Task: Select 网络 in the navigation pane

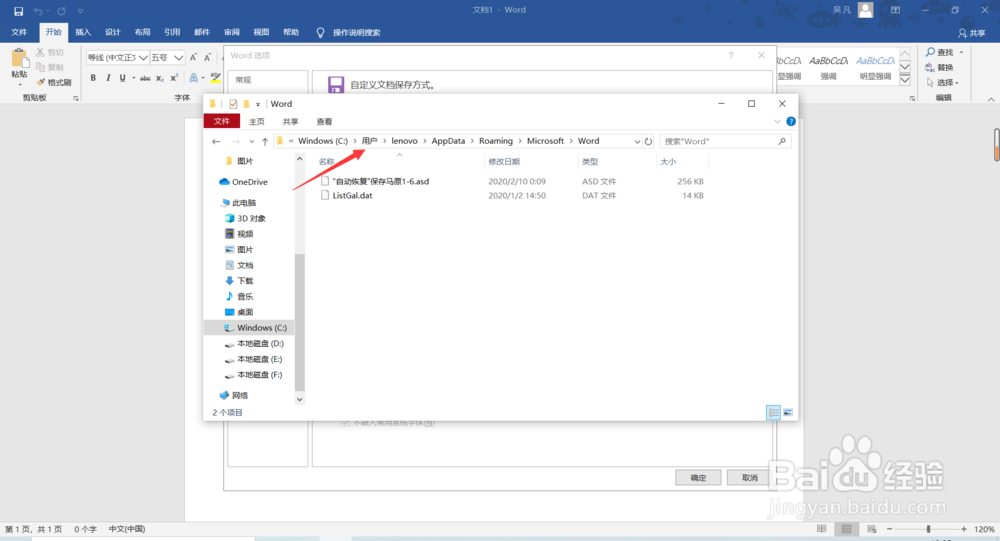Action: click(240, 396)
